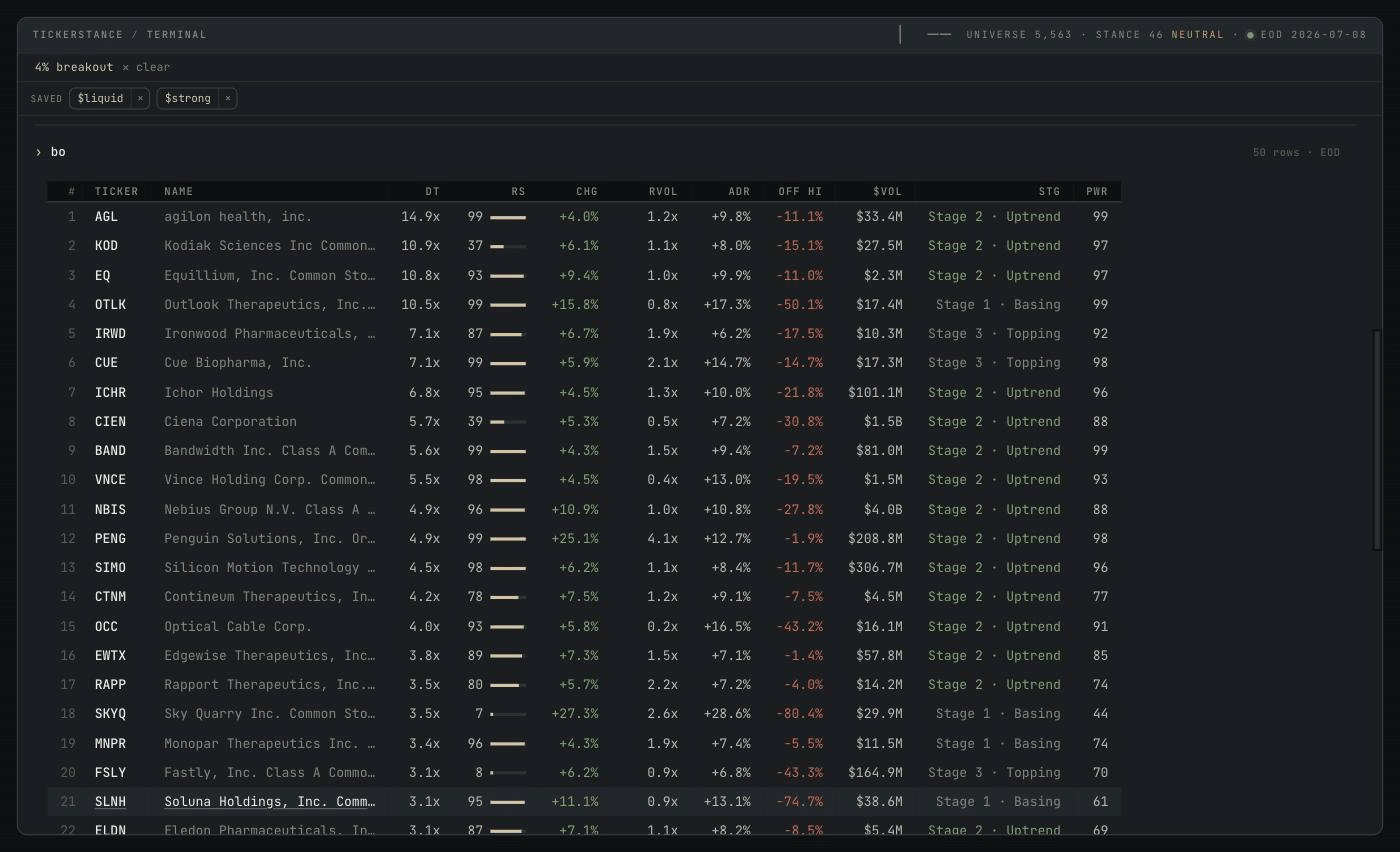Select the EQ ticker
The width and height of the screenshot is (1400, 852).
pyautogui.click(x=102, y=275)
